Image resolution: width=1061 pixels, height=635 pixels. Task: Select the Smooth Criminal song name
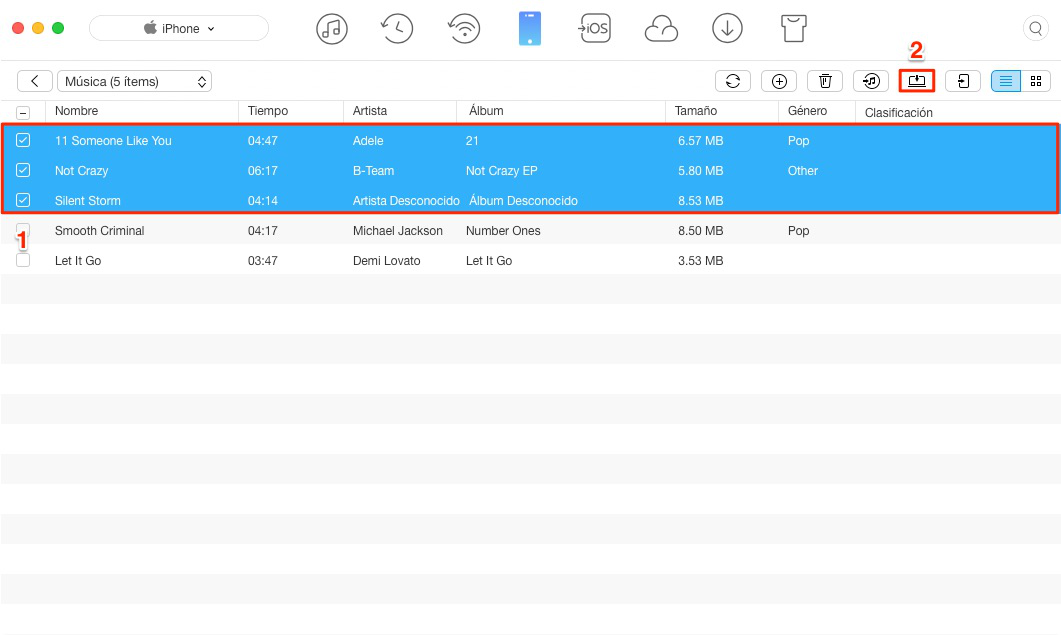(x=99, y=231)
